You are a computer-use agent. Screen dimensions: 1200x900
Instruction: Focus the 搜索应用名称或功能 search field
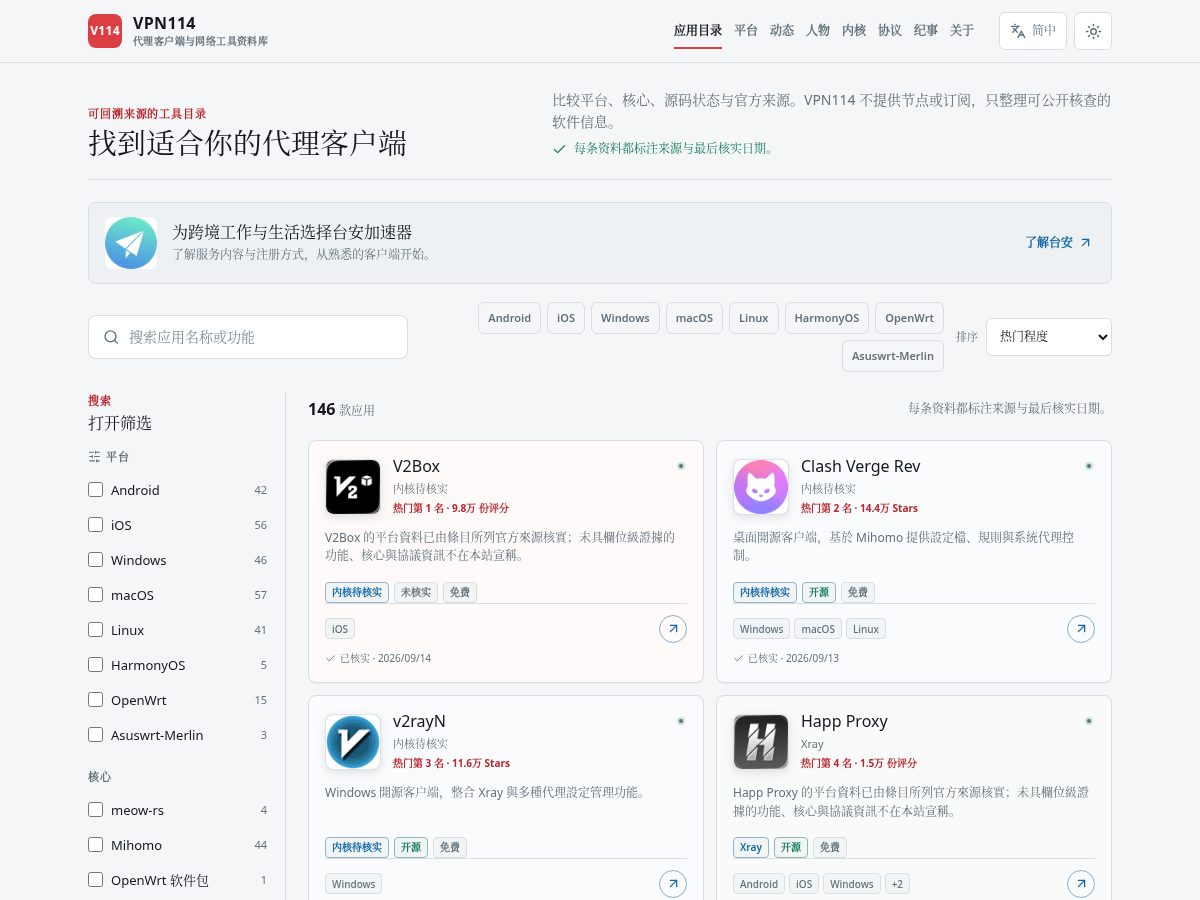(x=248, y=337)
